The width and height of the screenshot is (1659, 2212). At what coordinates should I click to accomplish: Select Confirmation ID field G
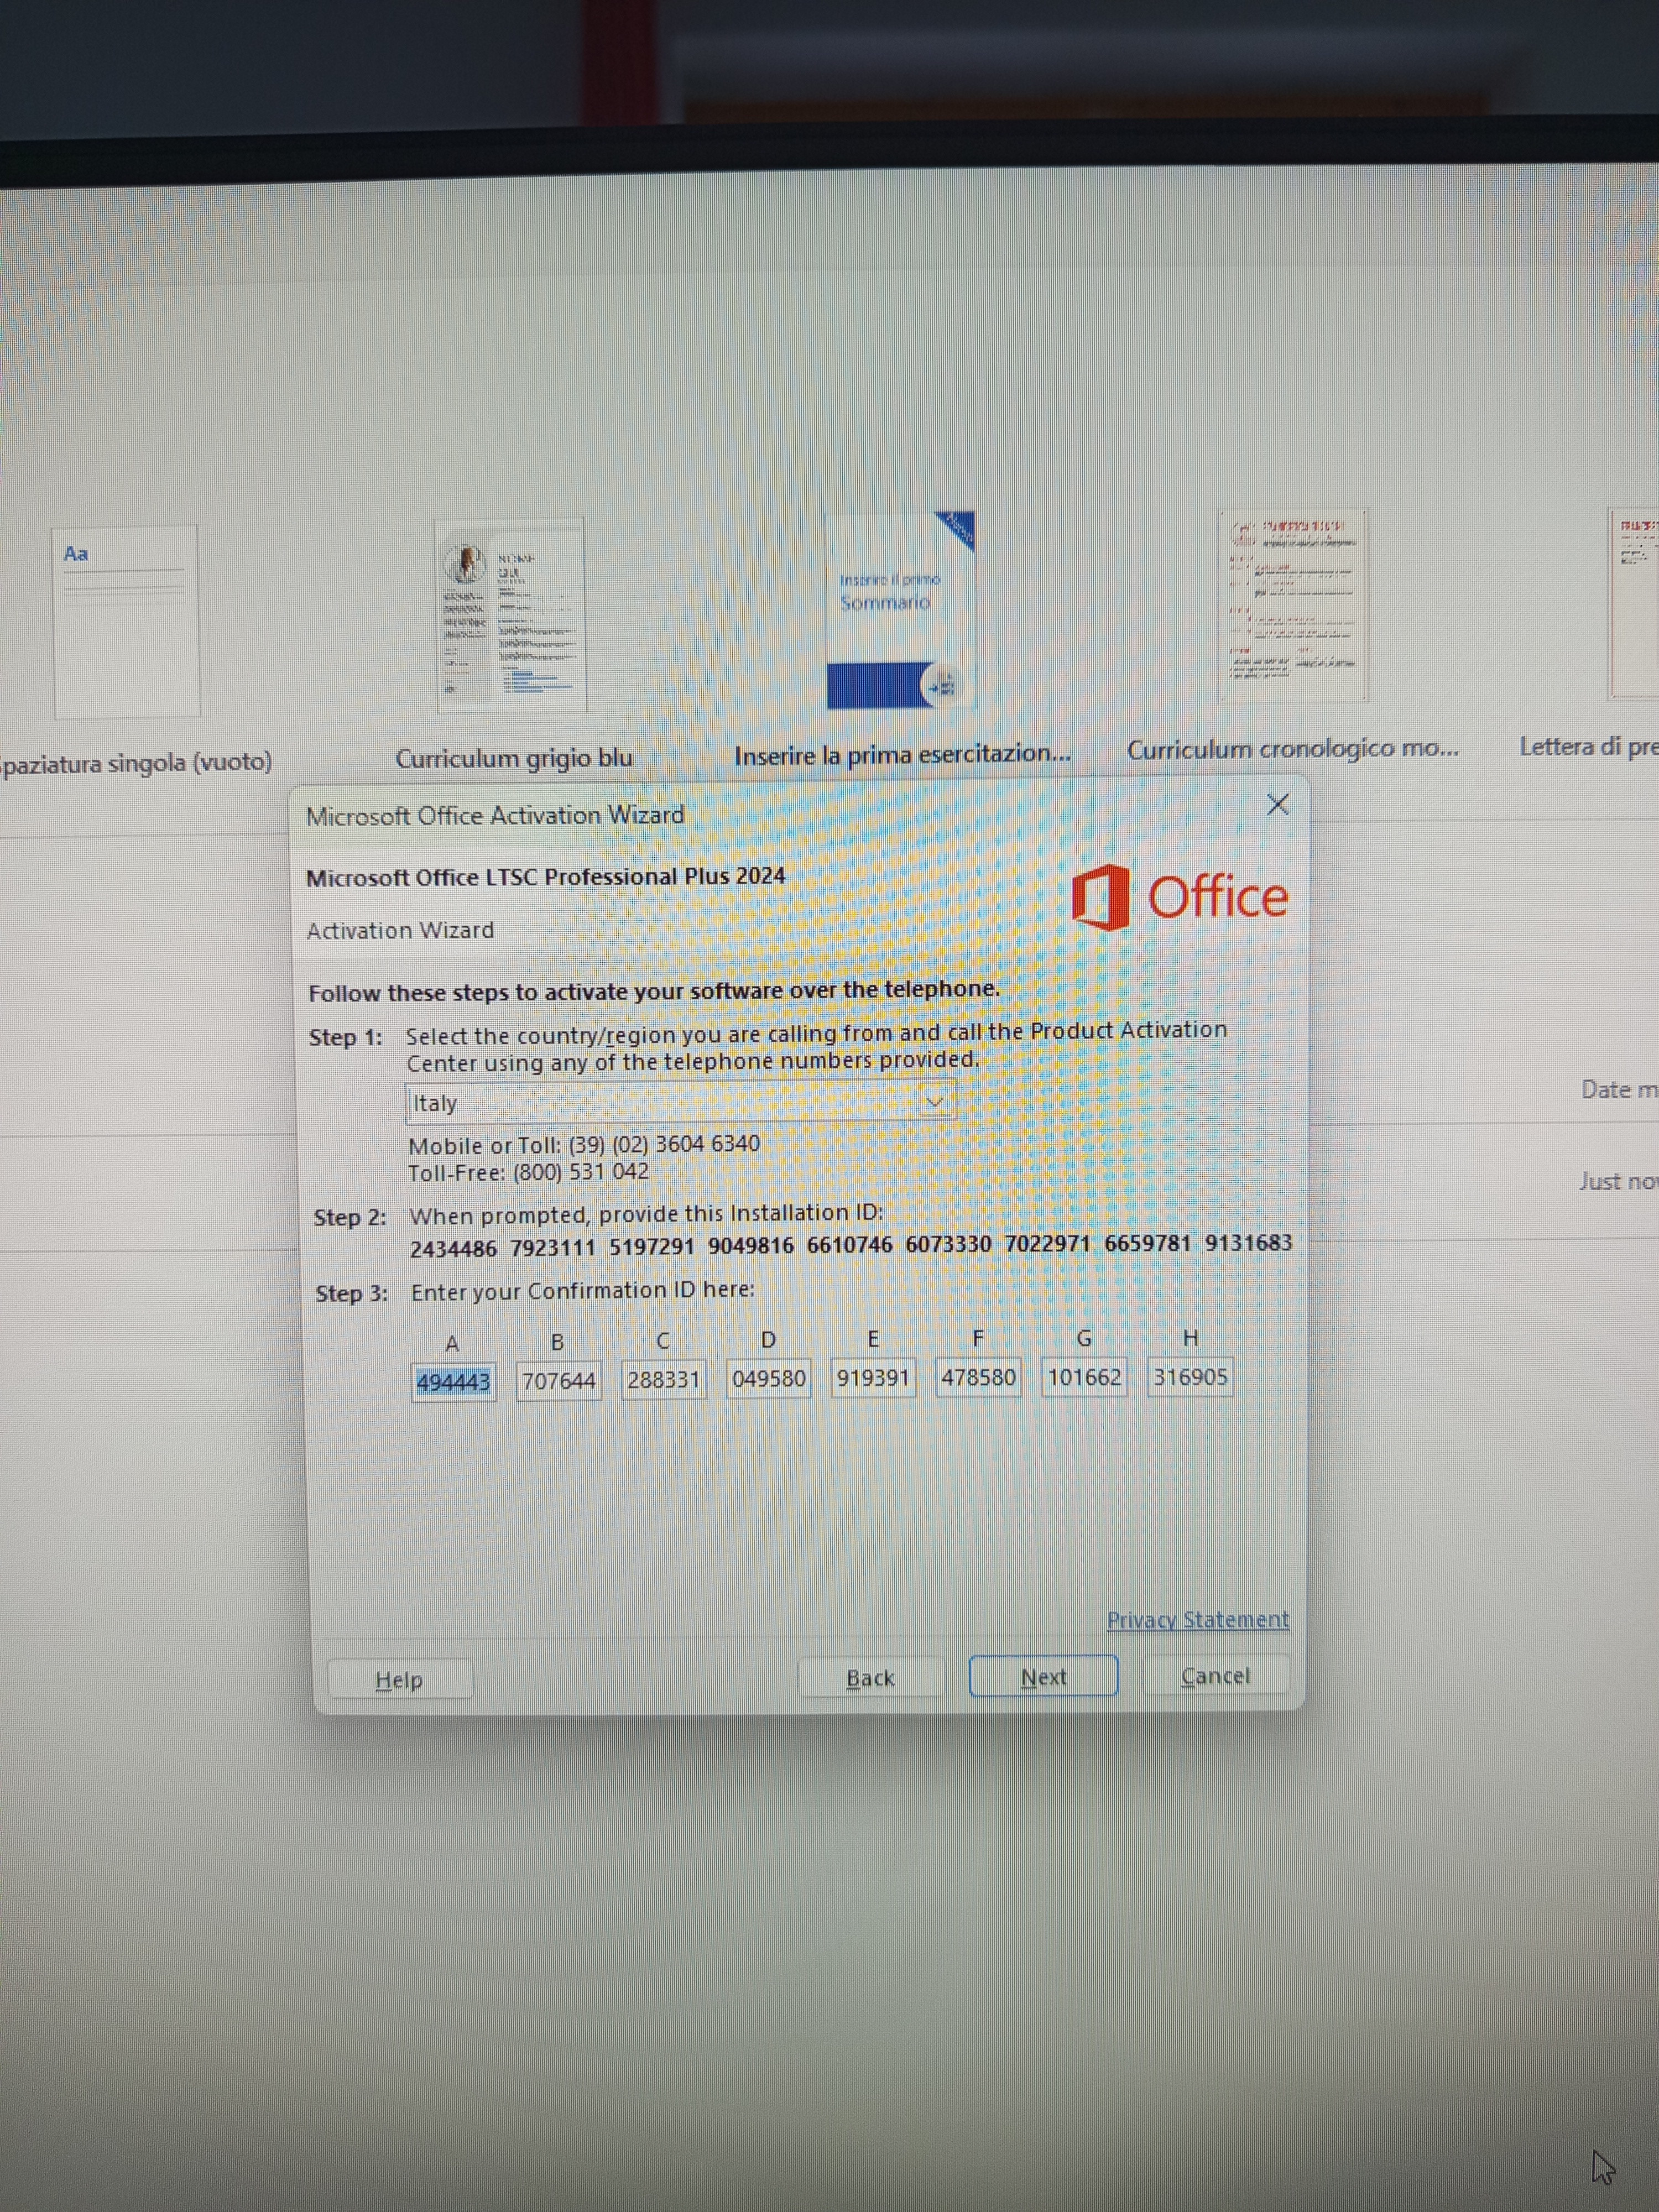1084,1377
